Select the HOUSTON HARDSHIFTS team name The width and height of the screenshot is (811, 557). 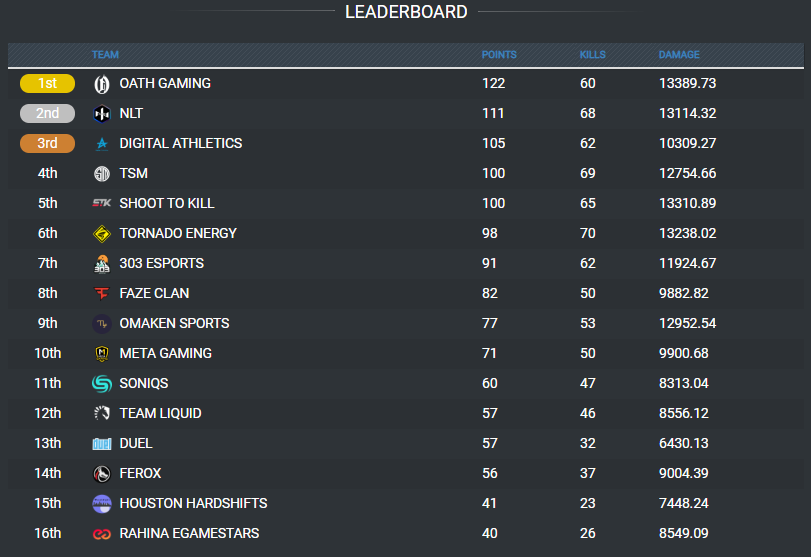pos(193,503)
